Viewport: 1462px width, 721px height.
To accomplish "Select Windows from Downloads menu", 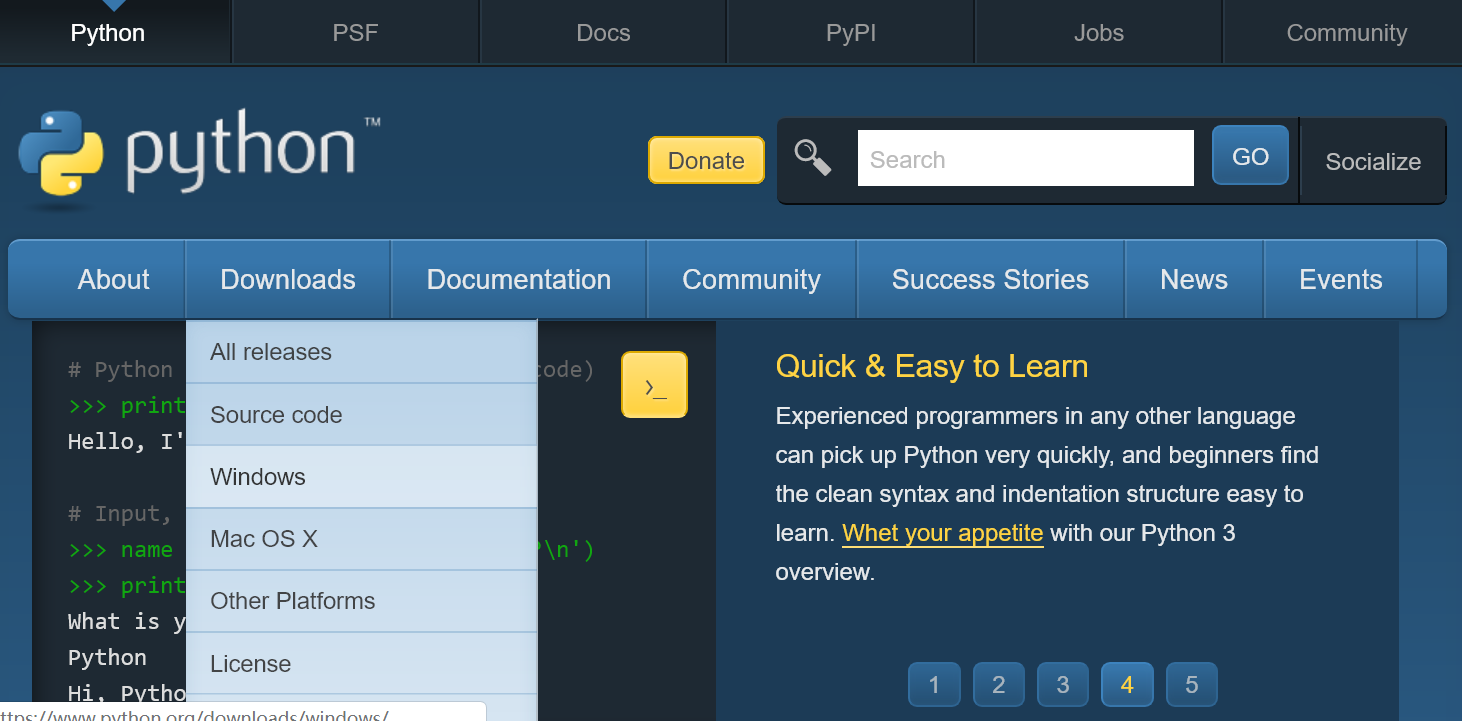I will pyautogui.click(x=258, y=477).
